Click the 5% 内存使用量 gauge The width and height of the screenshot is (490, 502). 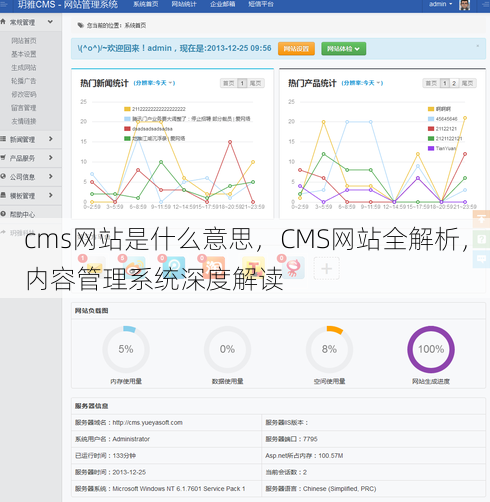point(126,349)
